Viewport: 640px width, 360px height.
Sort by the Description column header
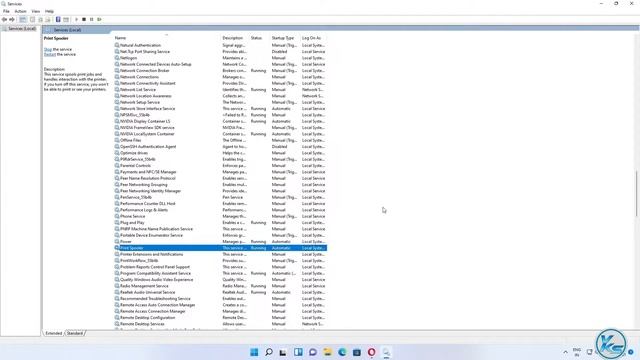234,38
